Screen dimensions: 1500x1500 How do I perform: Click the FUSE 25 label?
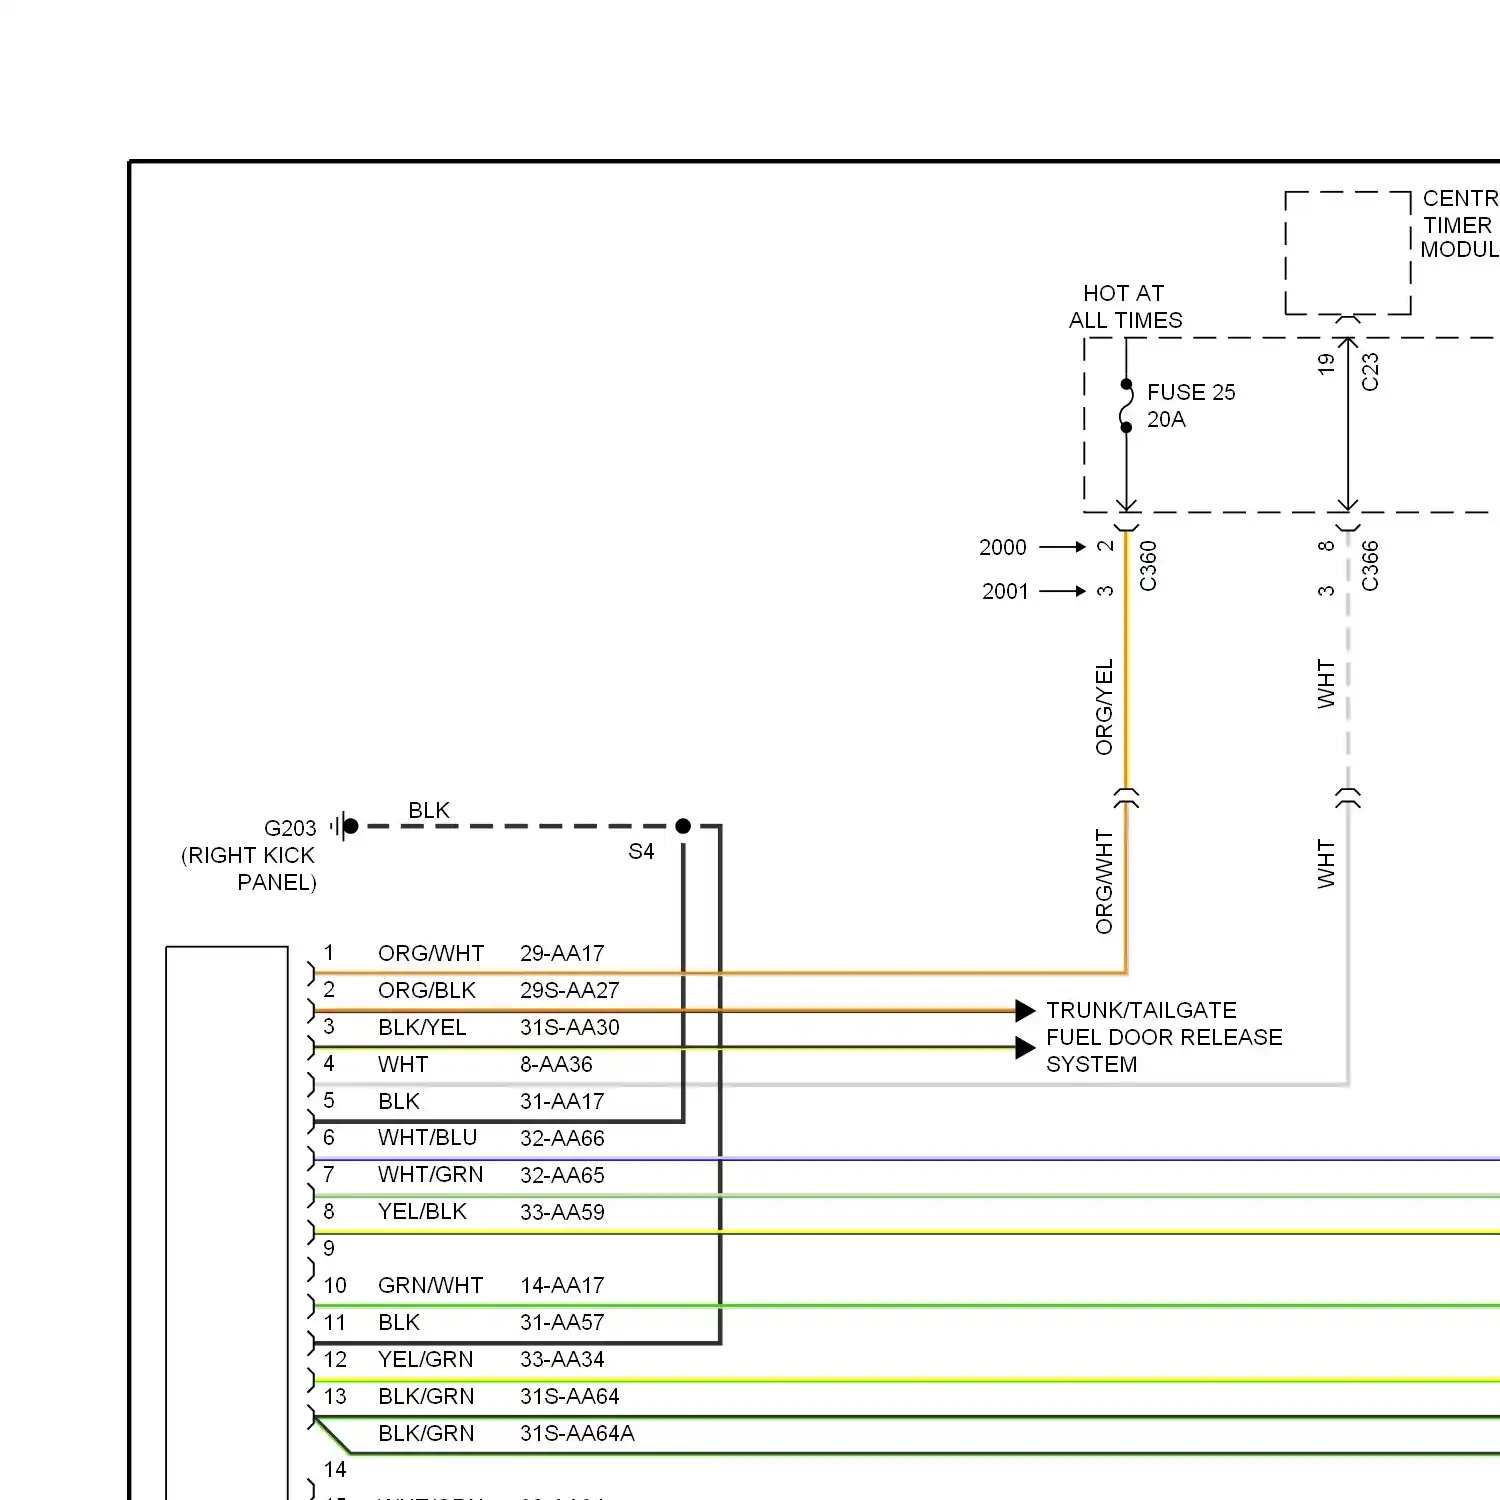point(1191,392)
